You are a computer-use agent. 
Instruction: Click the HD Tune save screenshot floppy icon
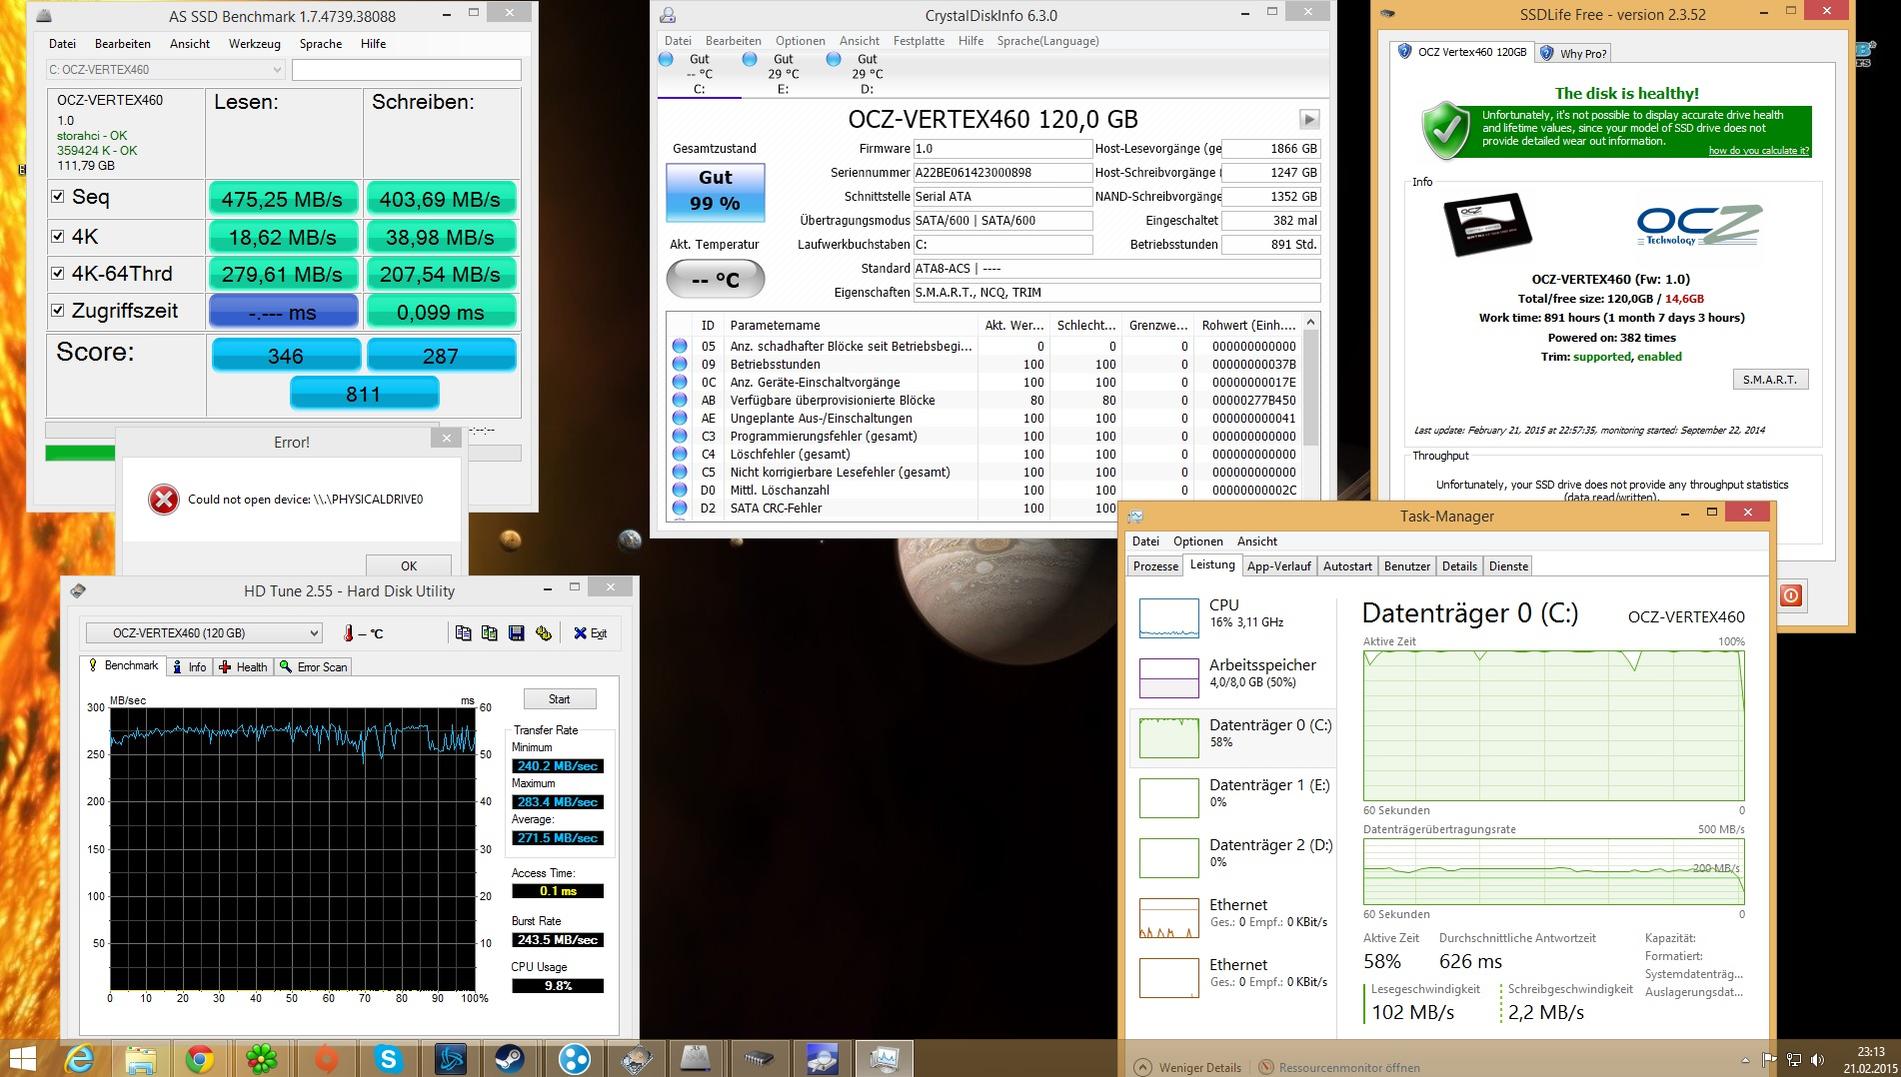click(516, 633)
